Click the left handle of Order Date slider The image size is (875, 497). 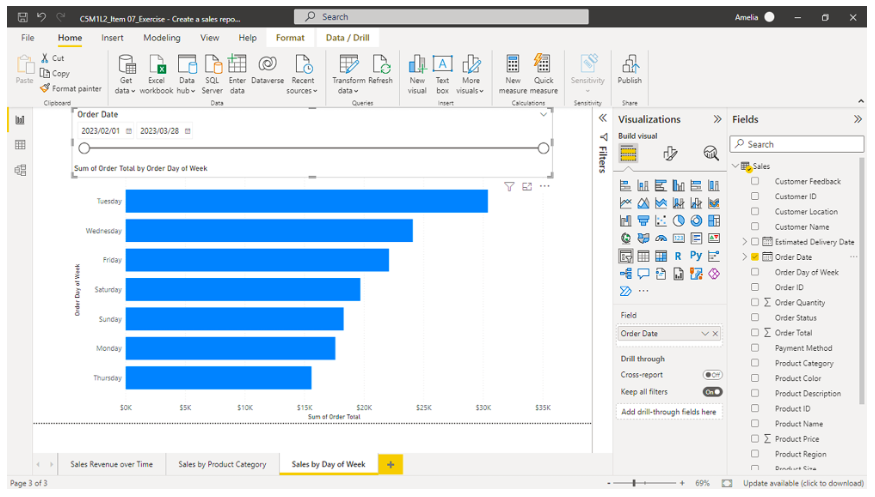pyautogui.click(x=84, y=148)
